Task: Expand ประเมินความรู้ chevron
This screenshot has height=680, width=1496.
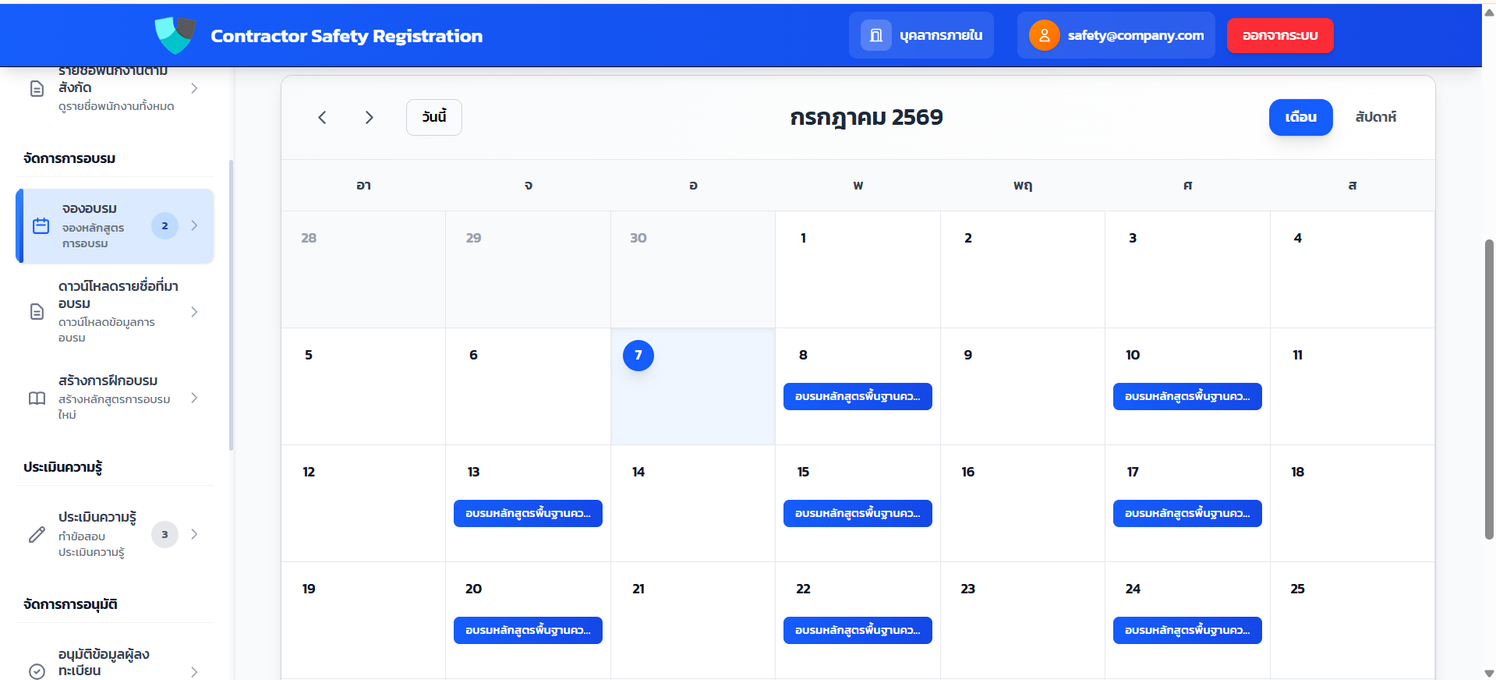Action: [x=194, y=535]
